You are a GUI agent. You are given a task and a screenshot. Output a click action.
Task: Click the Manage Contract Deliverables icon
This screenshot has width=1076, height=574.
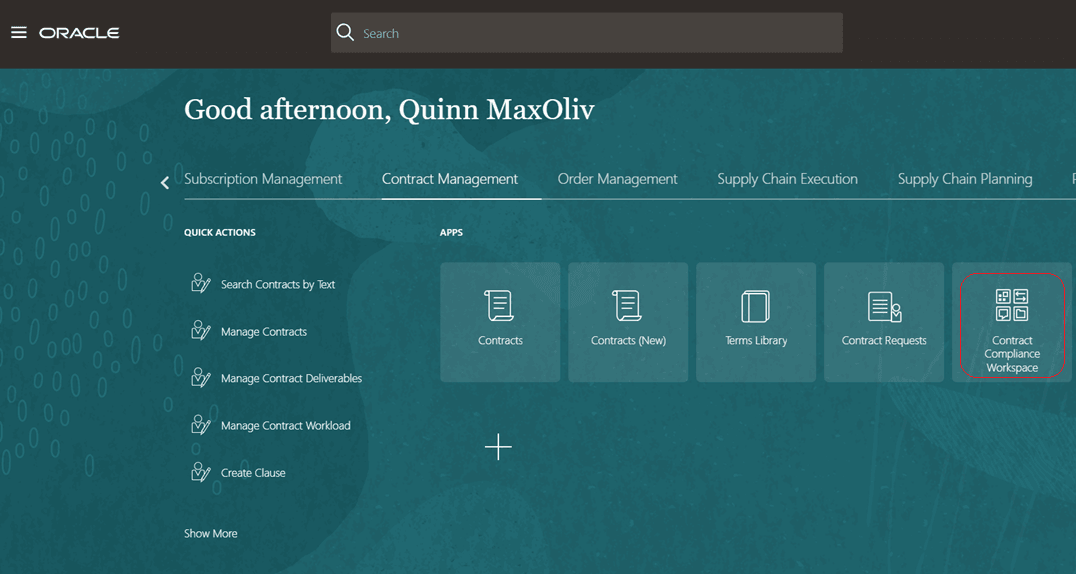coord(200,378)
